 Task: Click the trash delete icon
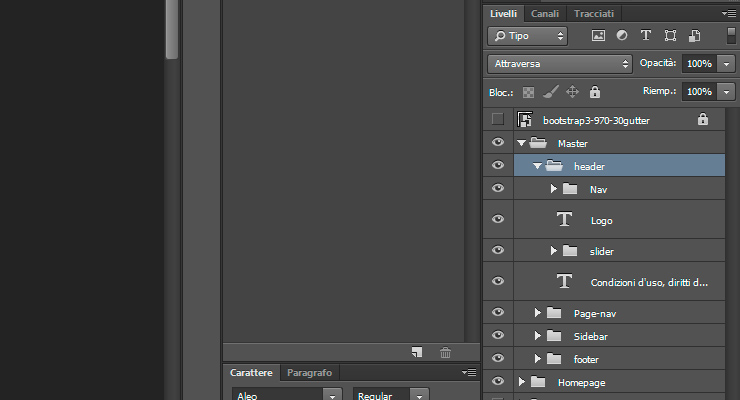coord(446,352)
